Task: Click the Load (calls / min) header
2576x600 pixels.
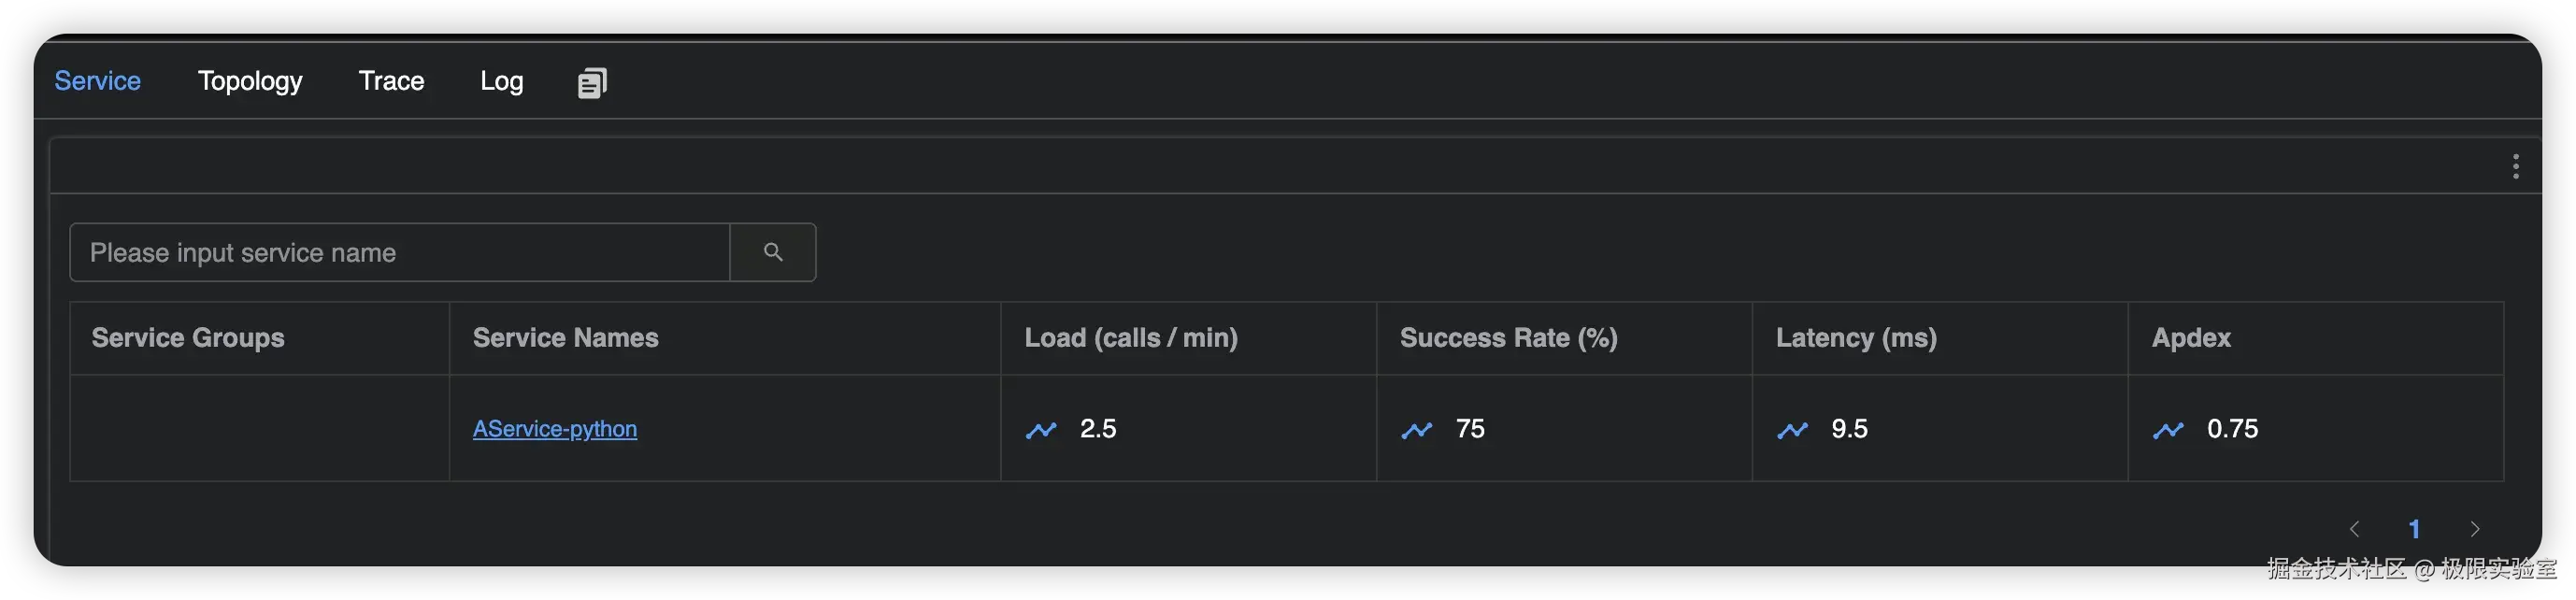Action: [x=1130, y=338]
